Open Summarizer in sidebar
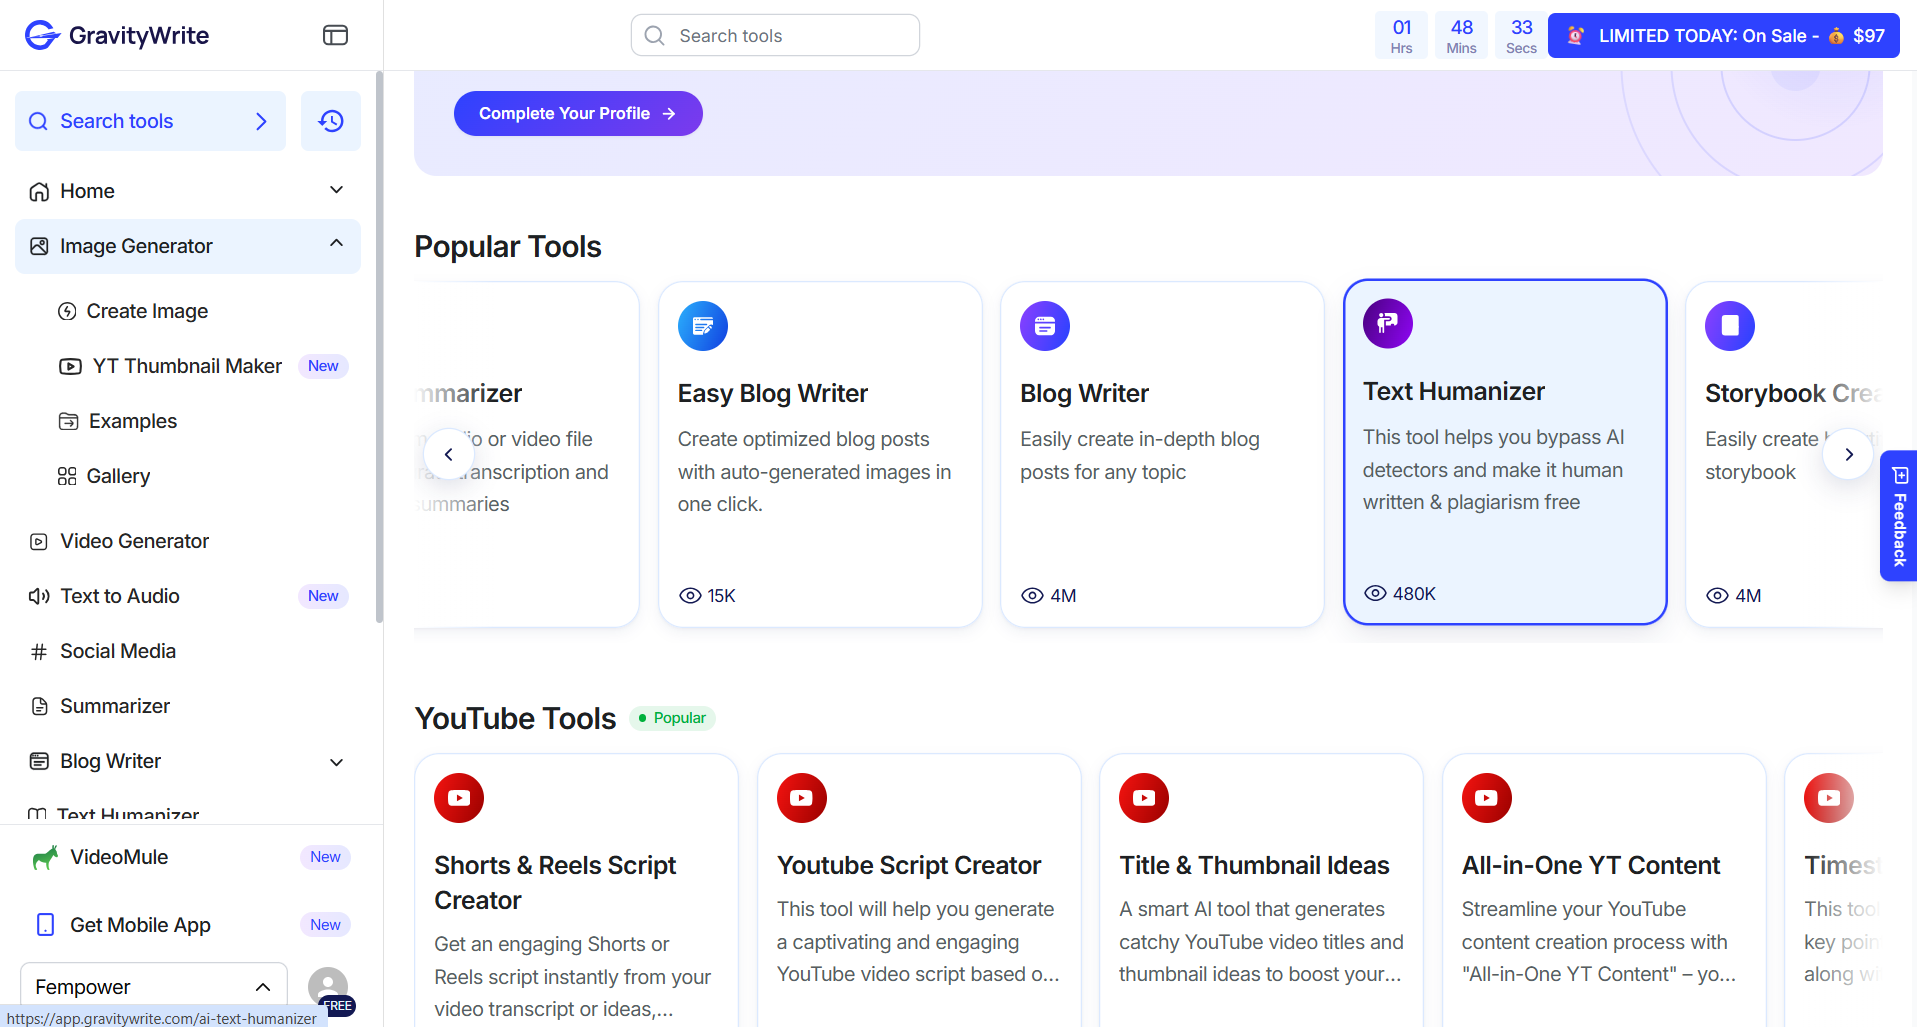This screenshot has width=1917, height=1027. click(x=115, y=706)
